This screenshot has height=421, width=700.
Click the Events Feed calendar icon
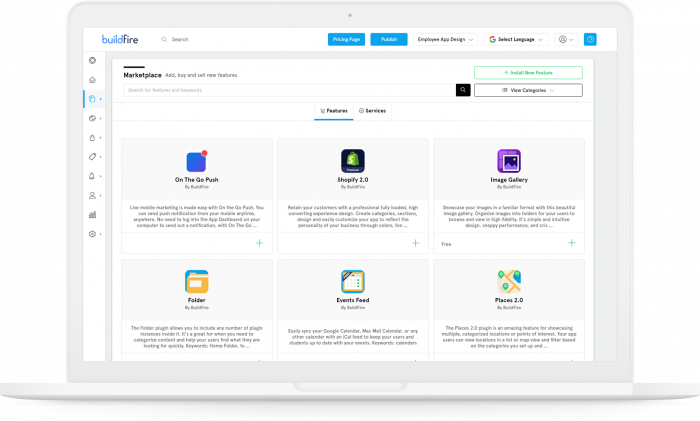(353, 281)
